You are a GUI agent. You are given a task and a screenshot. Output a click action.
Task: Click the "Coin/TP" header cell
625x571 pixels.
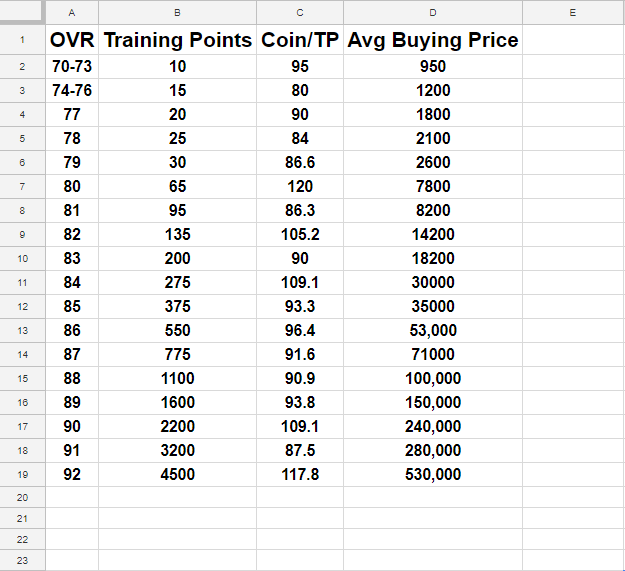tap(300, 41)
